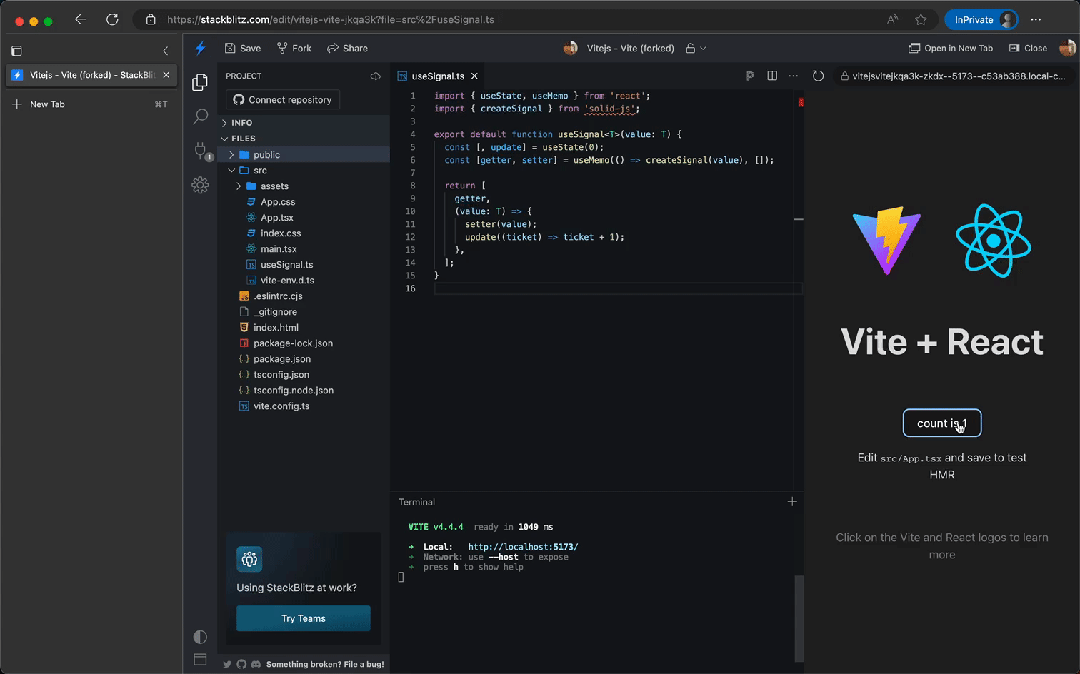
Task: Add a new terminal with the plus icon
Action: [792, 501]
